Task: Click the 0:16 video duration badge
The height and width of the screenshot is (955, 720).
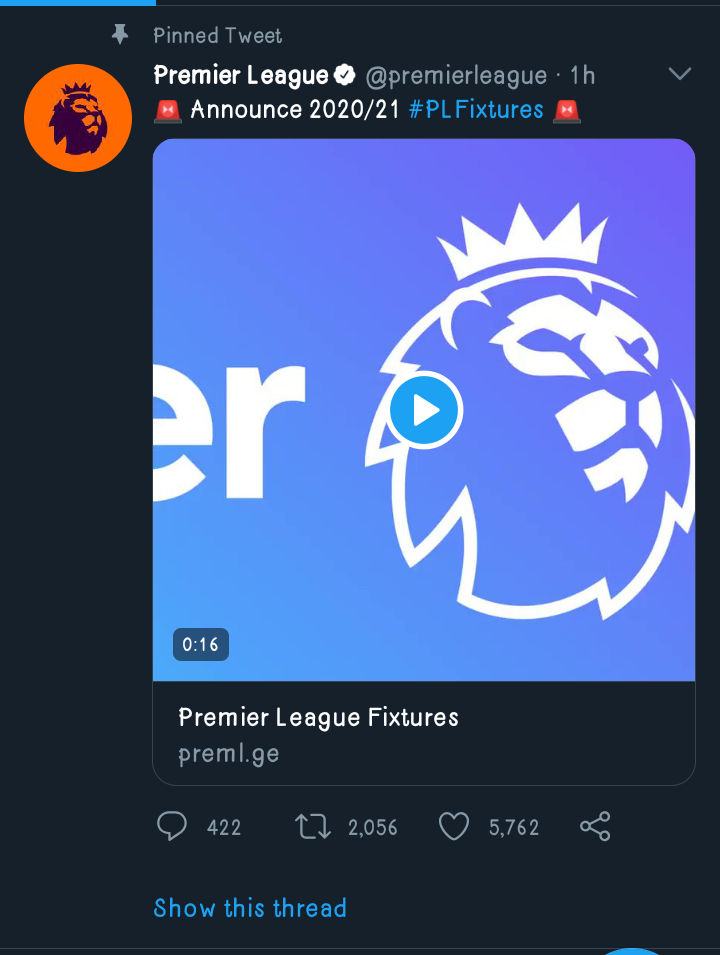Action: tap(201, 644)
